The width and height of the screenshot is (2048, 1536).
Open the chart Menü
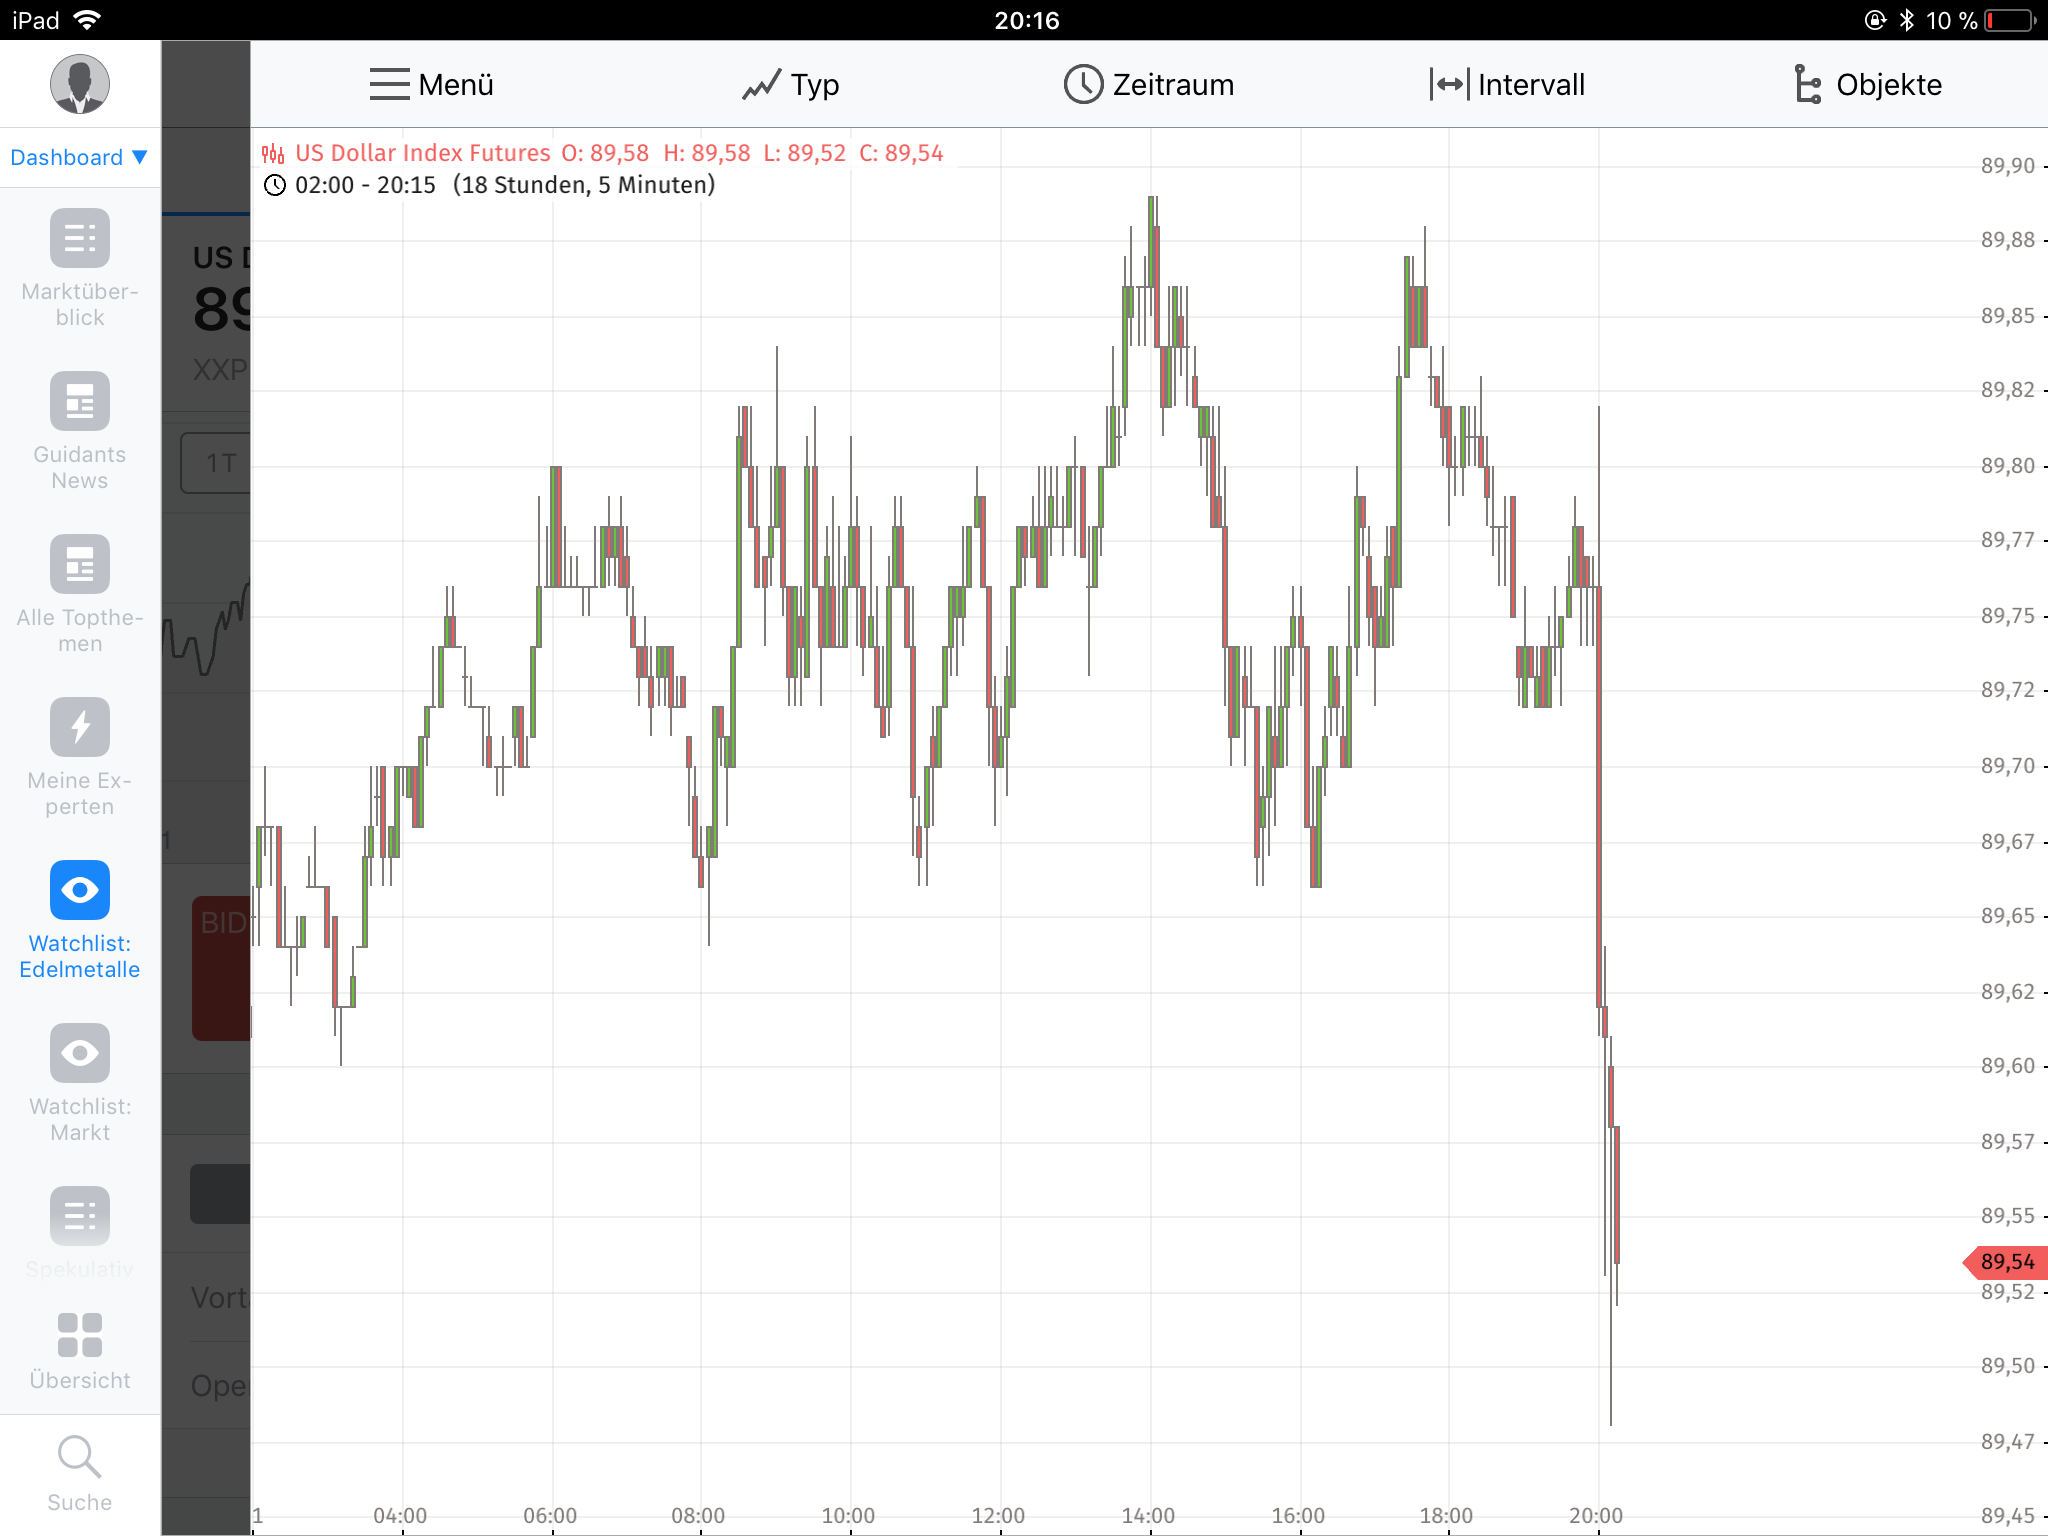tap(431, 85)
